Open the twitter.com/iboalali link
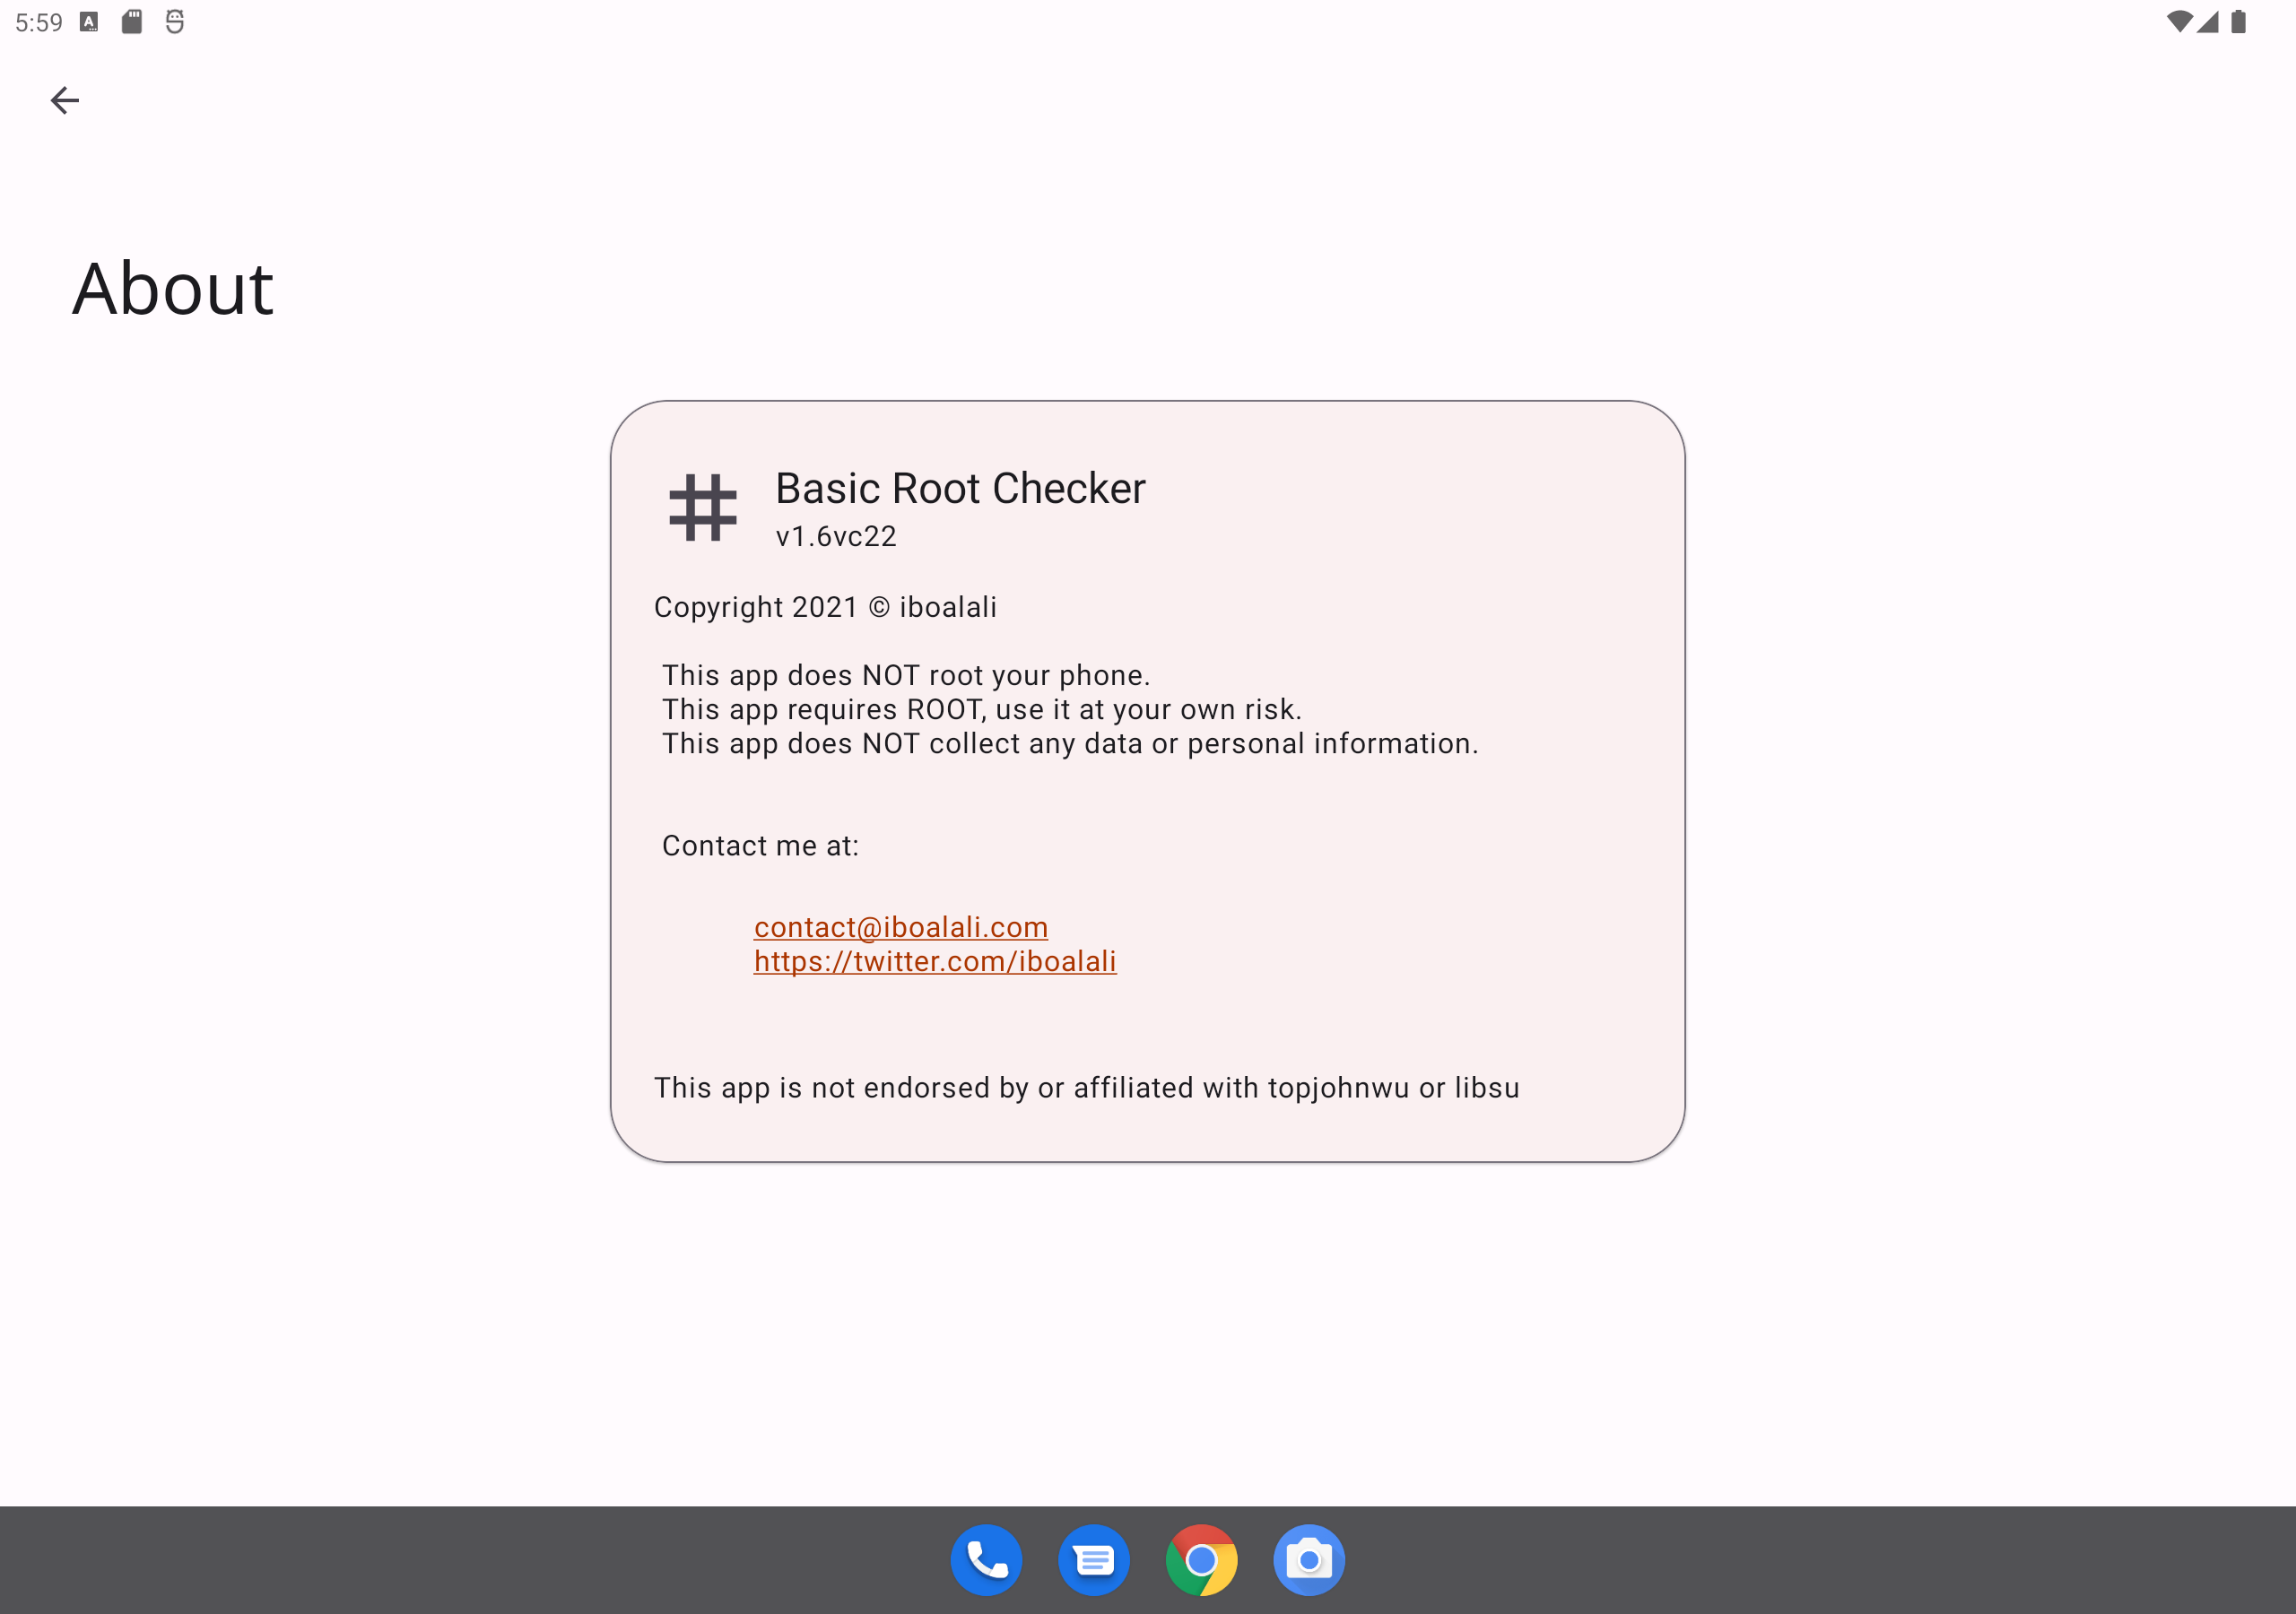The image size is (2296, 1614). click(935, 961)
